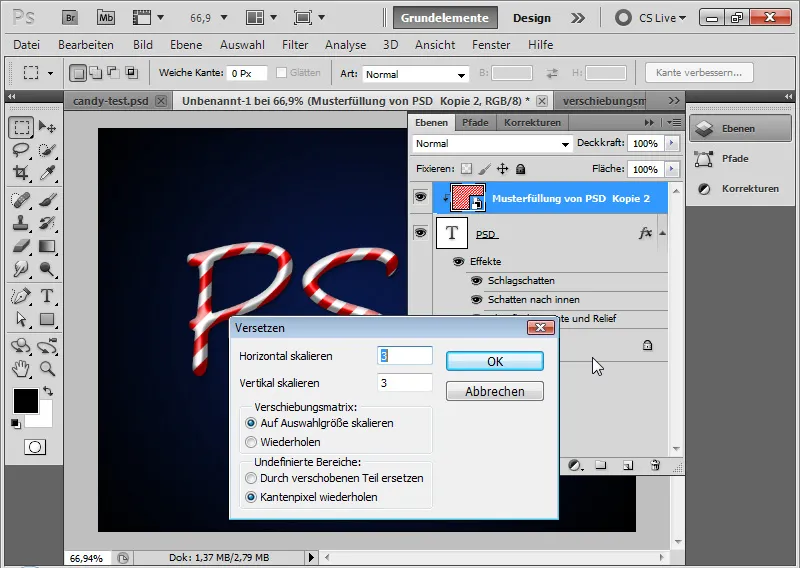Click the create new layer icon

[628, 465]
